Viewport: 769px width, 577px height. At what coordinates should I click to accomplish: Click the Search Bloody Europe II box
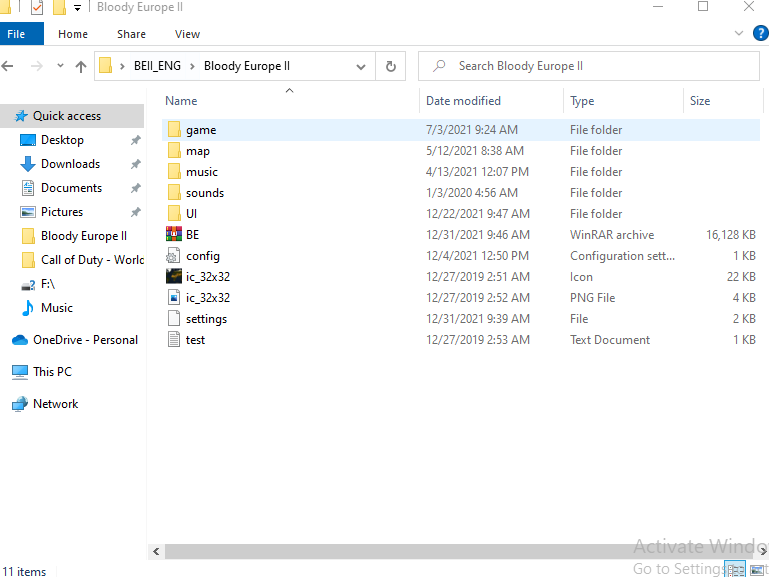click(589, 66)
